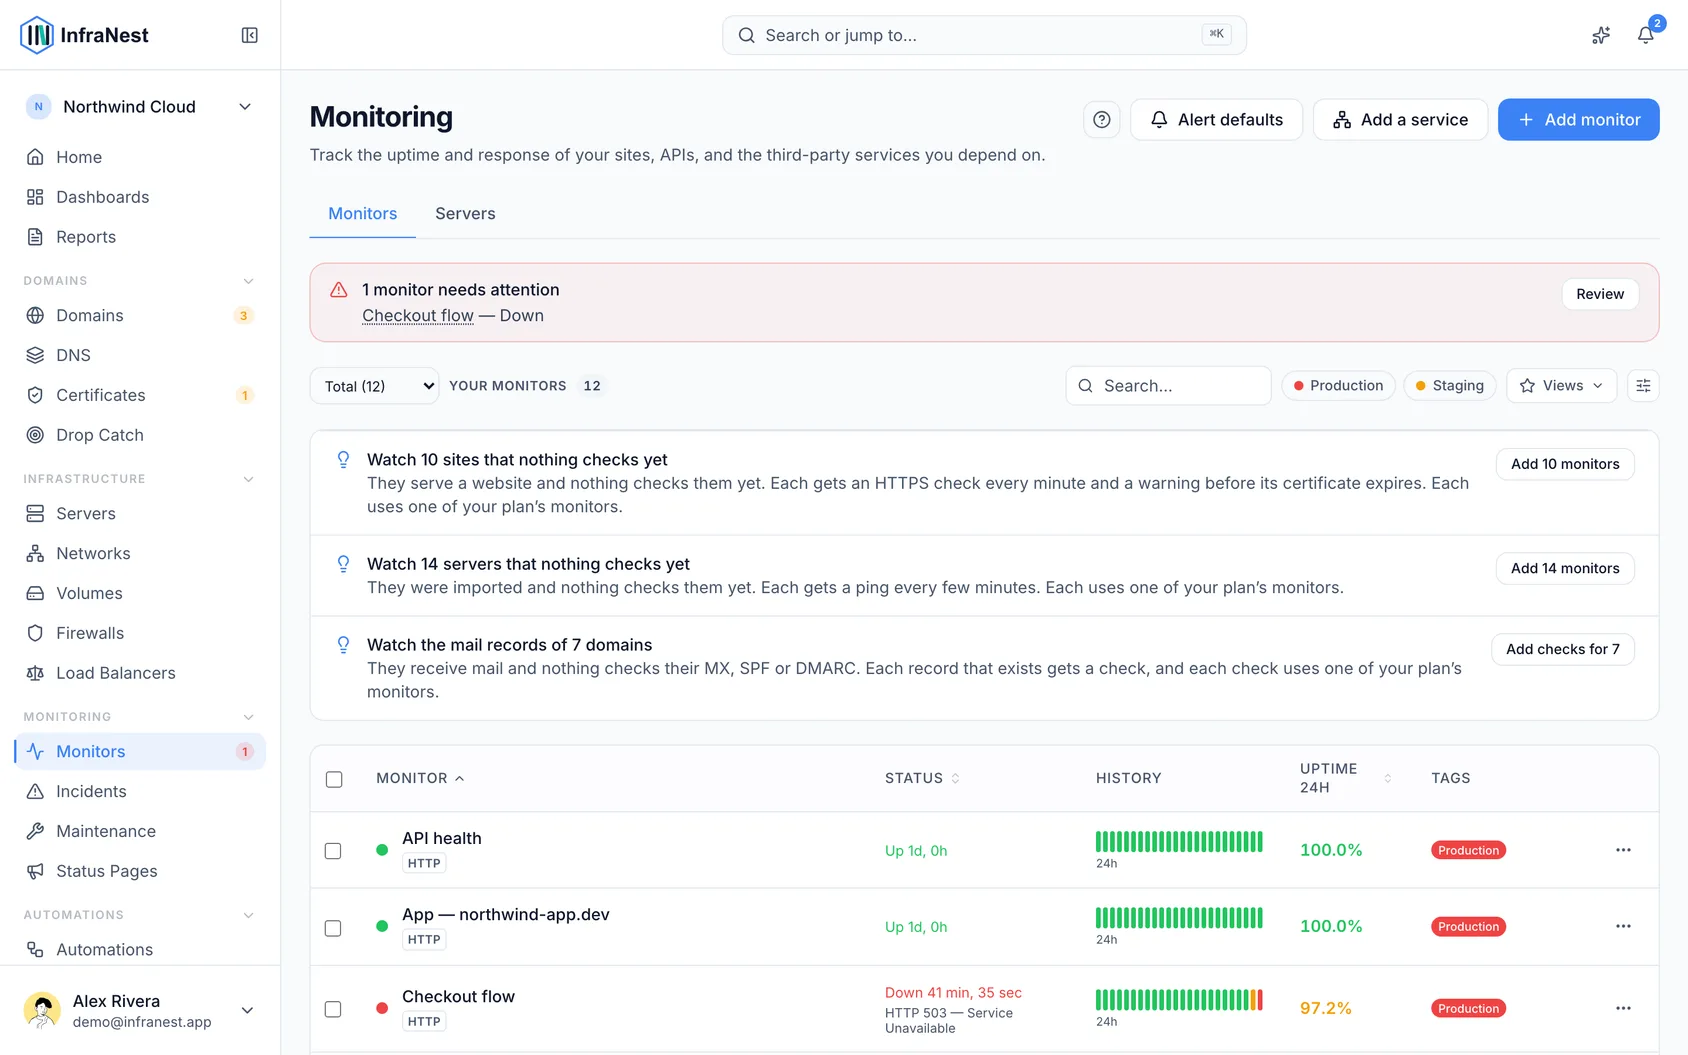The image size is (1688, 1055).
Task: Switch to the Monitors tab
Action: [362, 214]
